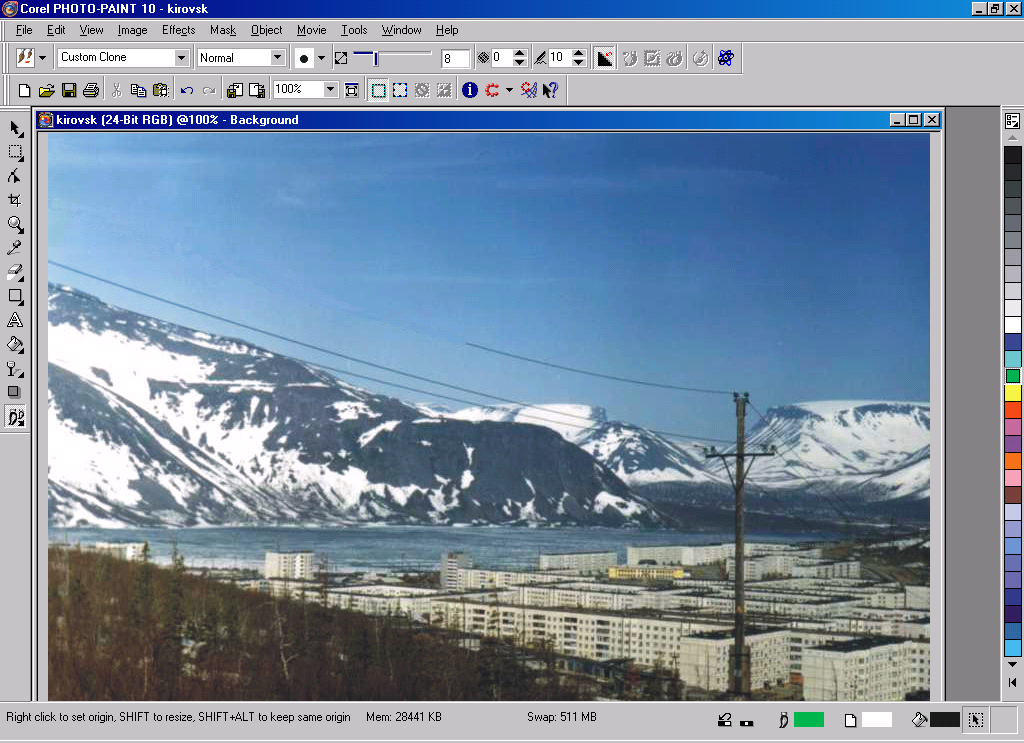
Task: Open the Object menu
Action: pos(266,30)
